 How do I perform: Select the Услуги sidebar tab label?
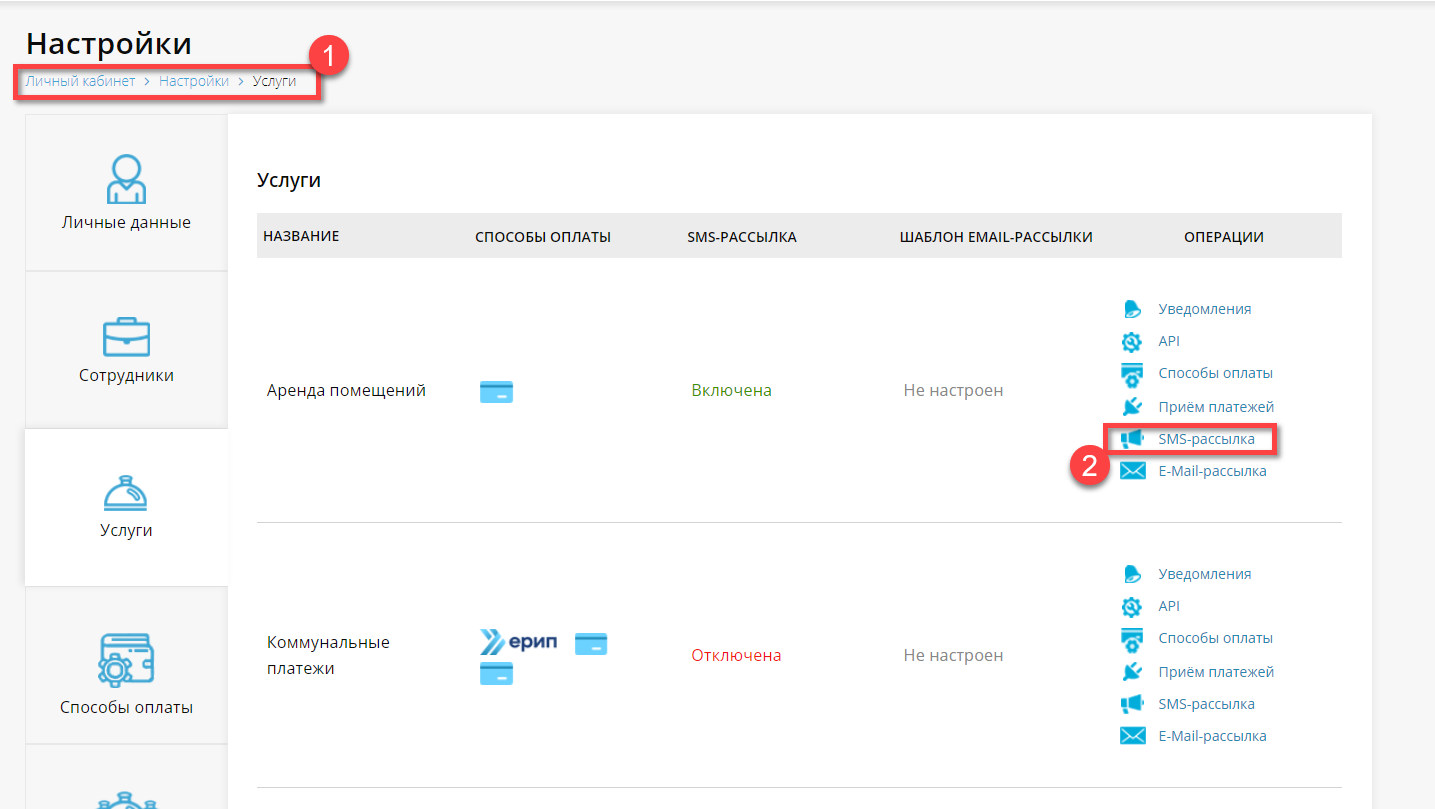(x=126, y=530)
